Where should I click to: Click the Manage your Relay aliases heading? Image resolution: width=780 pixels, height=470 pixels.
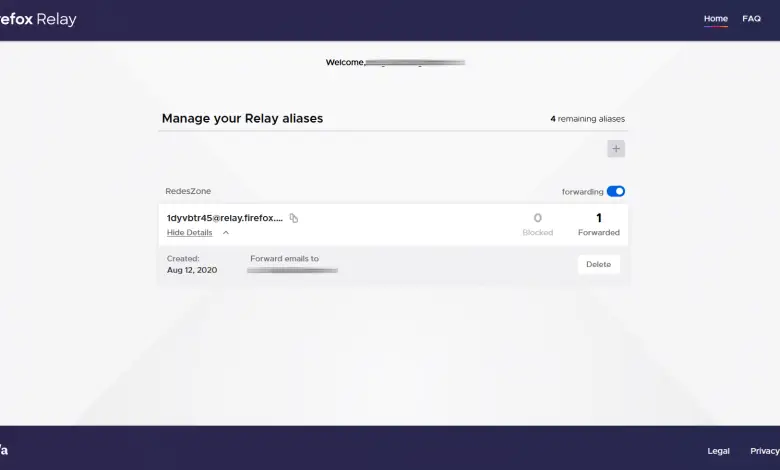click(242, 118)
